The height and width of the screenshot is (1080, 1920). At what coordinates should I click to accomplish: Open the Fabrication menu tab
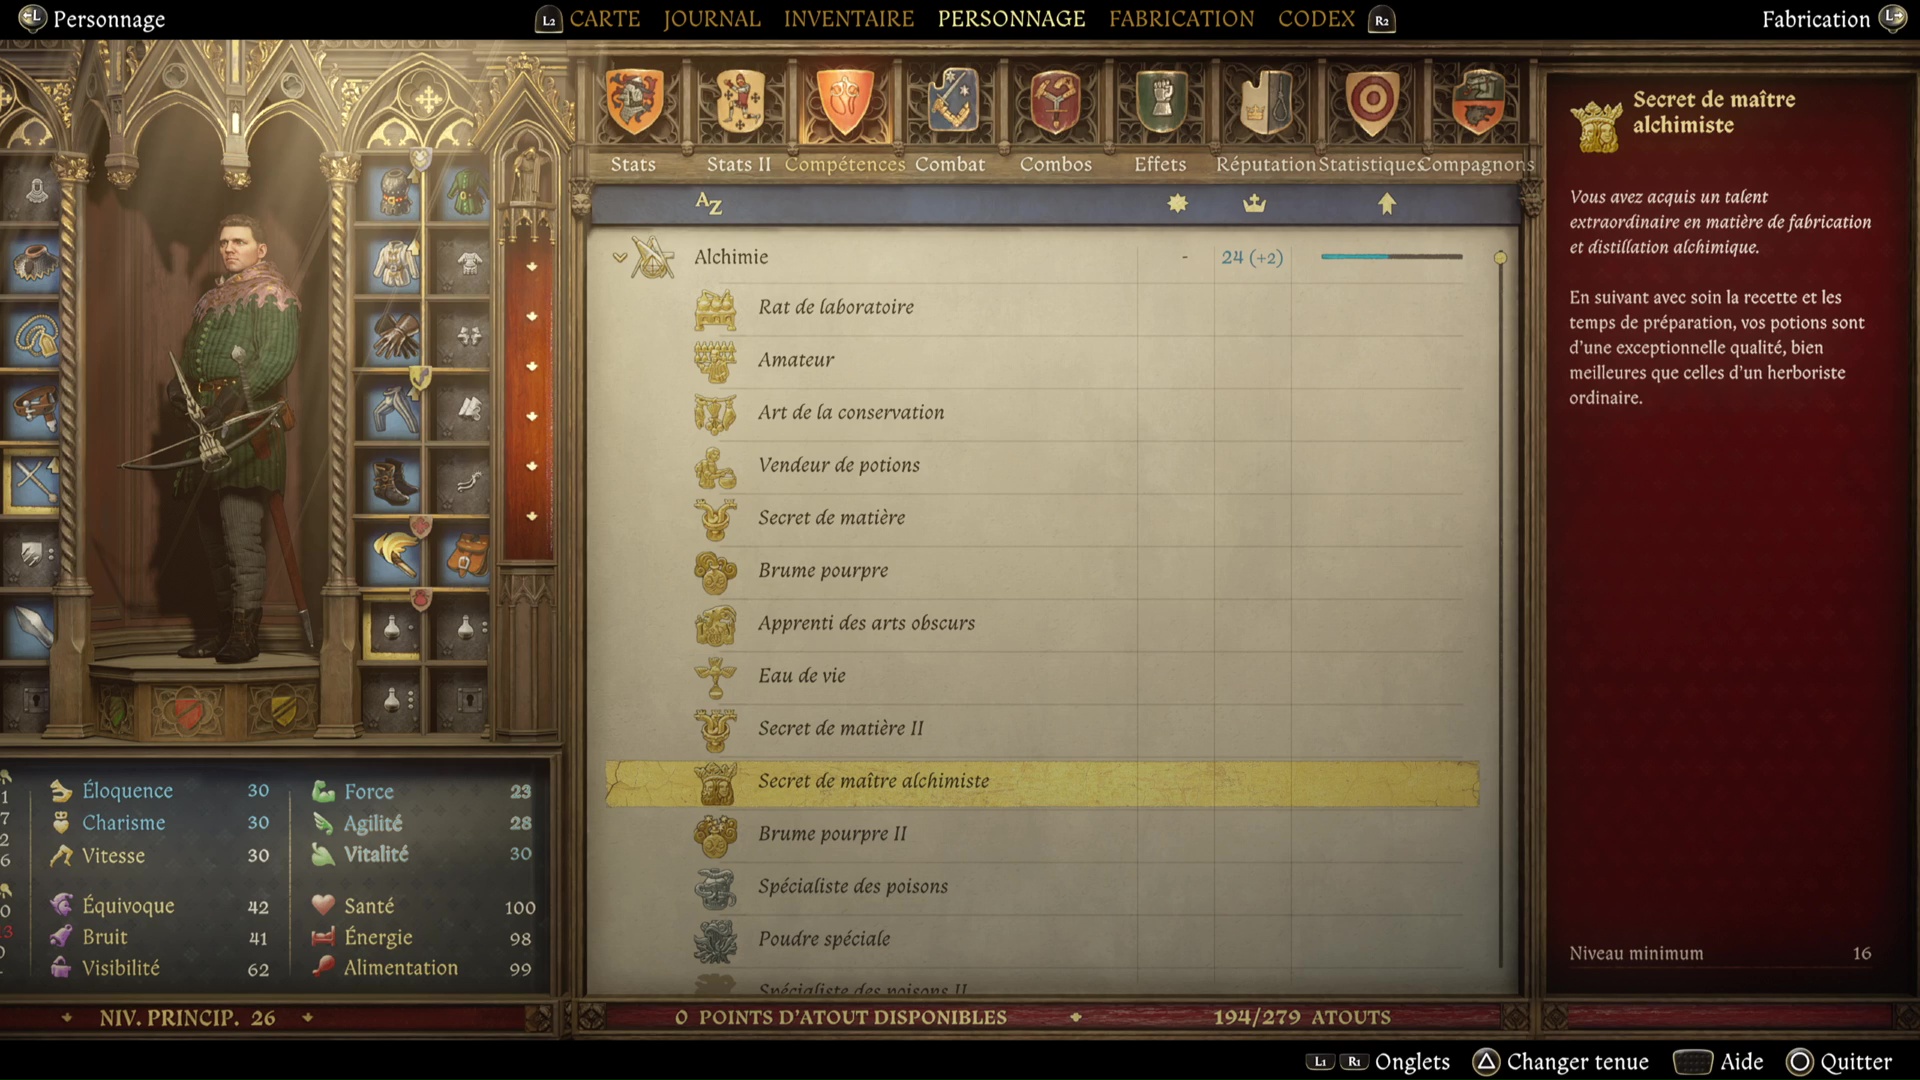[x=1179, y=18]
